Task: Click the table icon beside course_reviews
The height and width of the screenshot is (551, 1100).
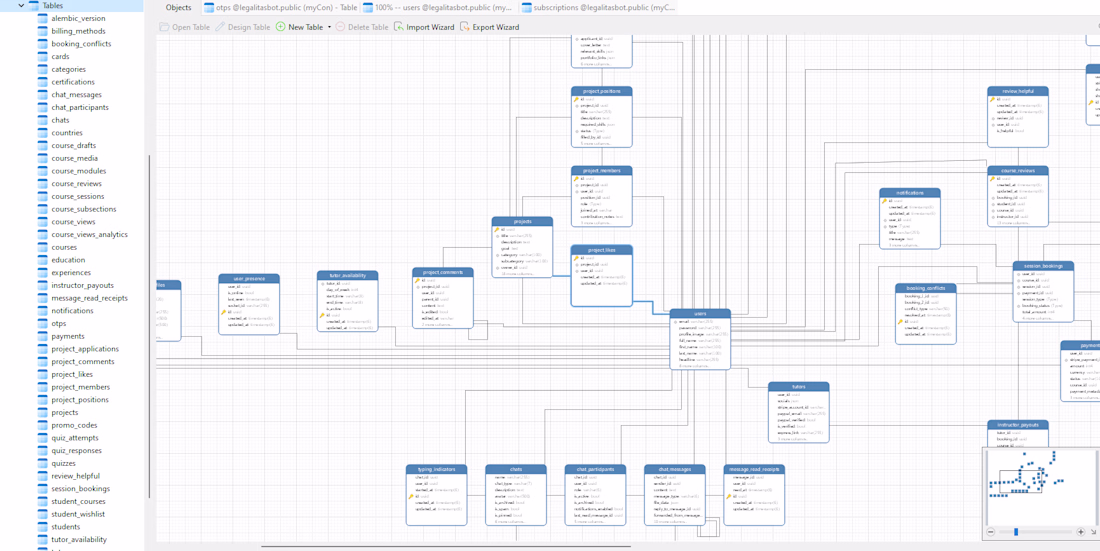Action: 43,184
